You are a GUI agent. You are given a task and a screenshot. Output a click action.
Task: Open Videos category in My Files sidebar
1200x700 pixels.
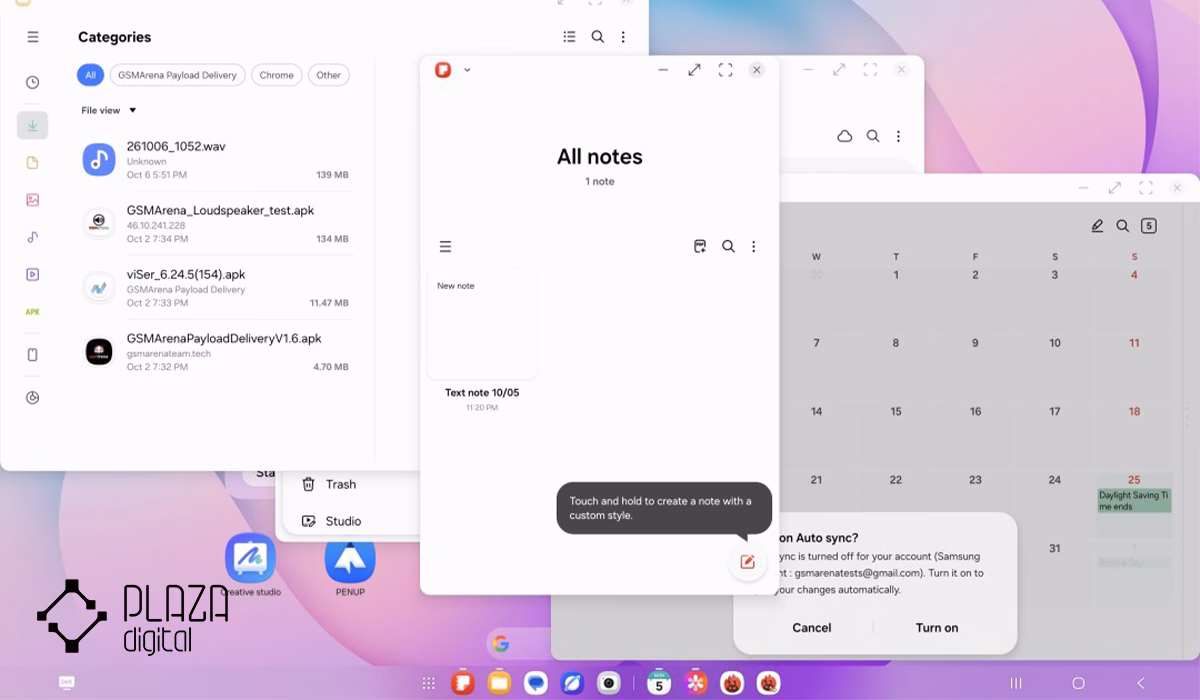tap(33, 274)
